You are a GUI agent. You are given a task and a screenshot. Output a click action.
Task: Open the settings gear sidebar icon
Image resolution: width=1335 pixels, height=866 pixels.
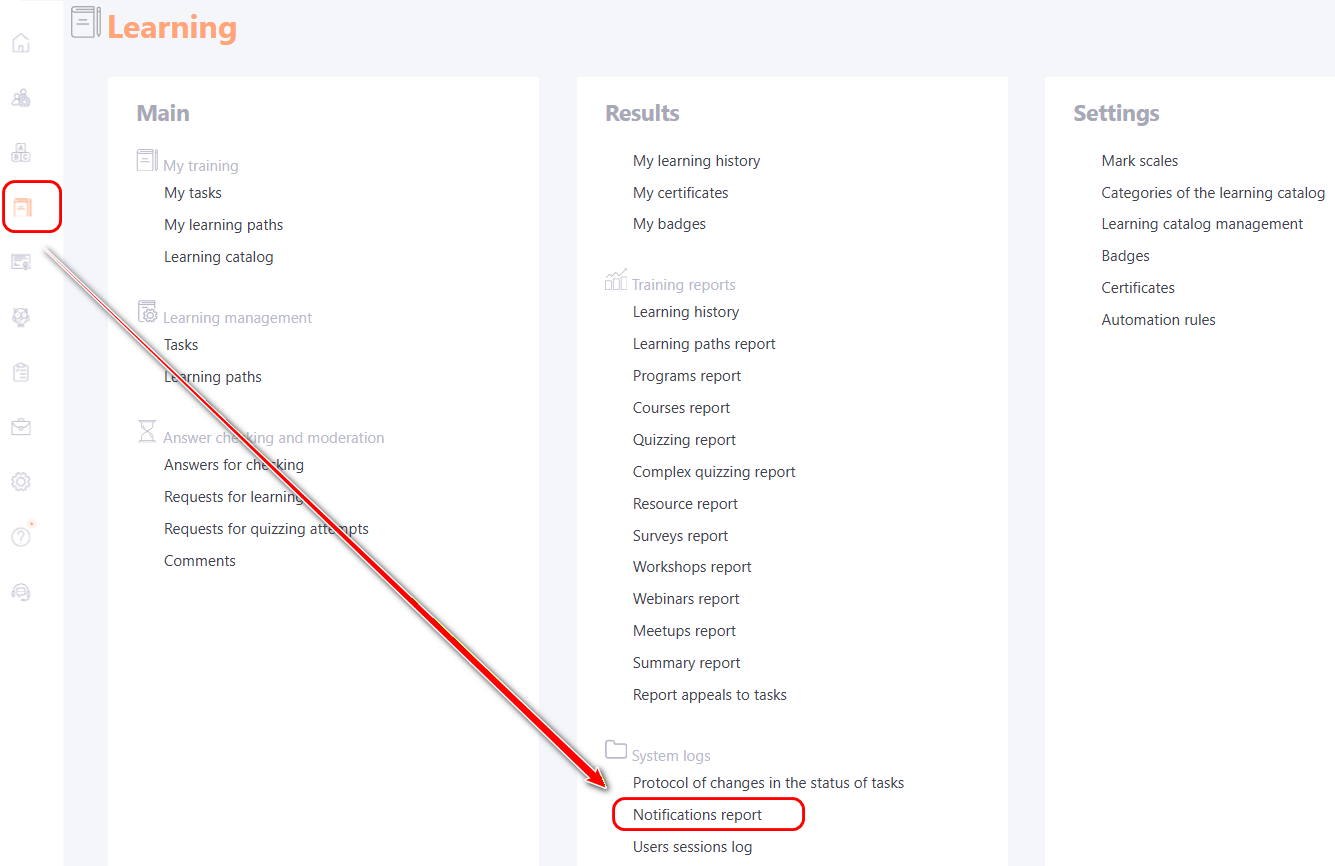click(21, 482)
